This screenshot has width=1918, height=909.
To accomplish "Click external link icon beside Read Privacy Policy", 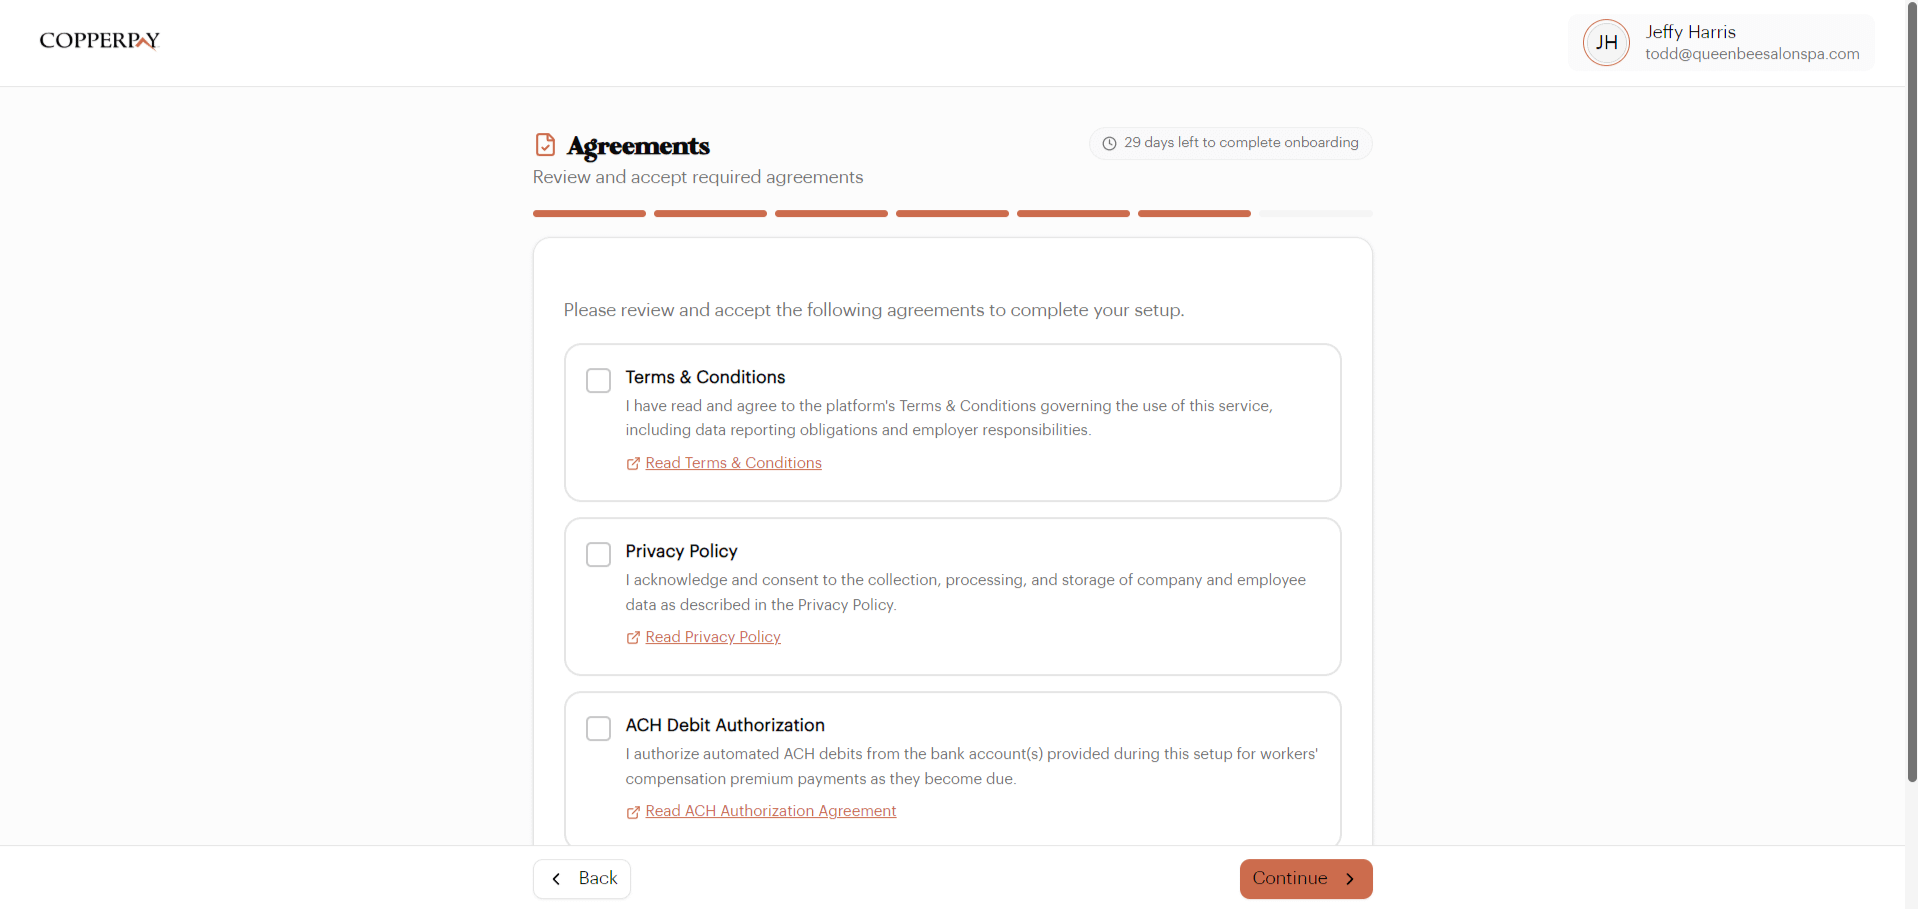I will coord(633,638).
